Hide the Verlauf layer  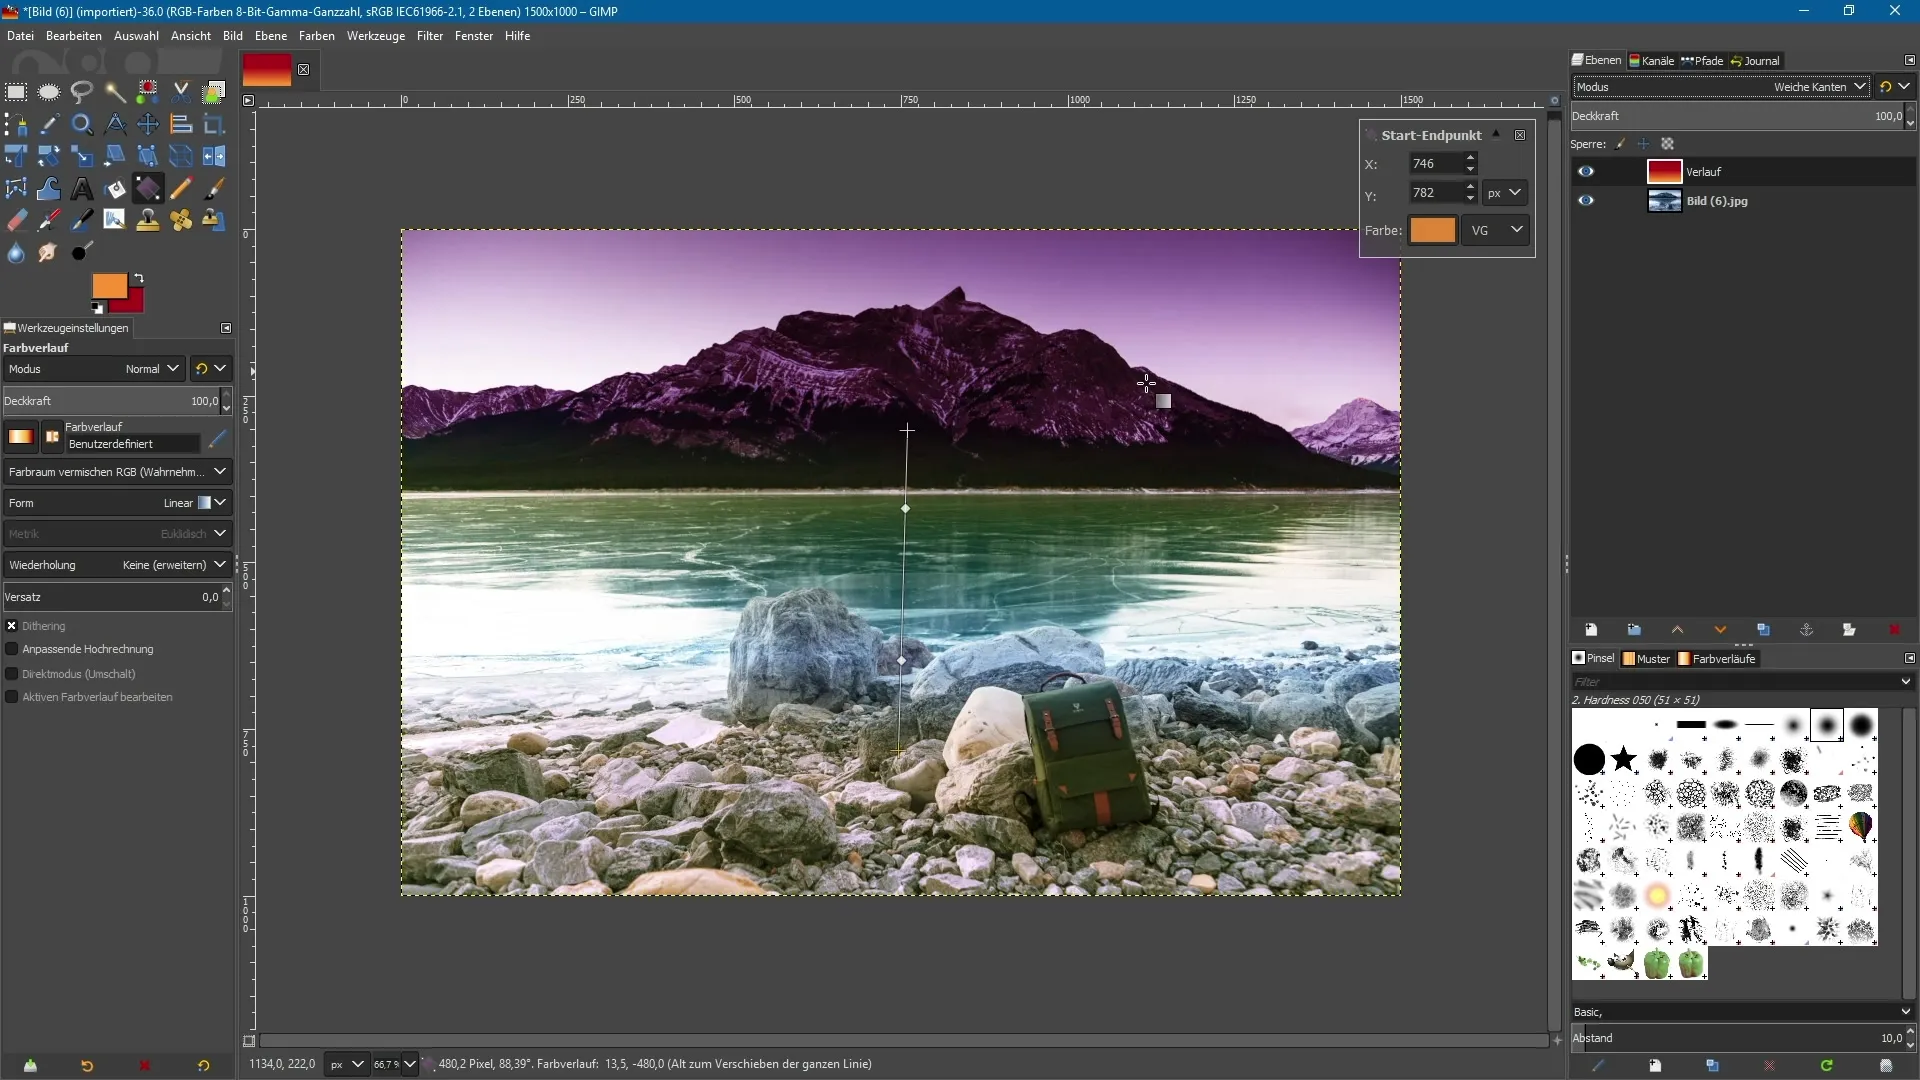pyautogui.click(x=1586, y=171)
